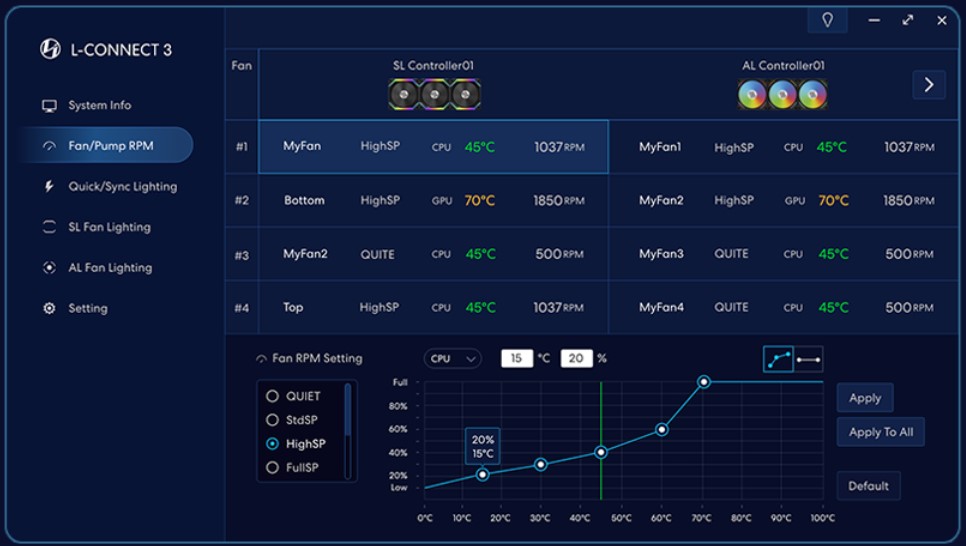The image size is (966, 546).
Task: Select SL row #2 Bottom
Action: [434, 200]
